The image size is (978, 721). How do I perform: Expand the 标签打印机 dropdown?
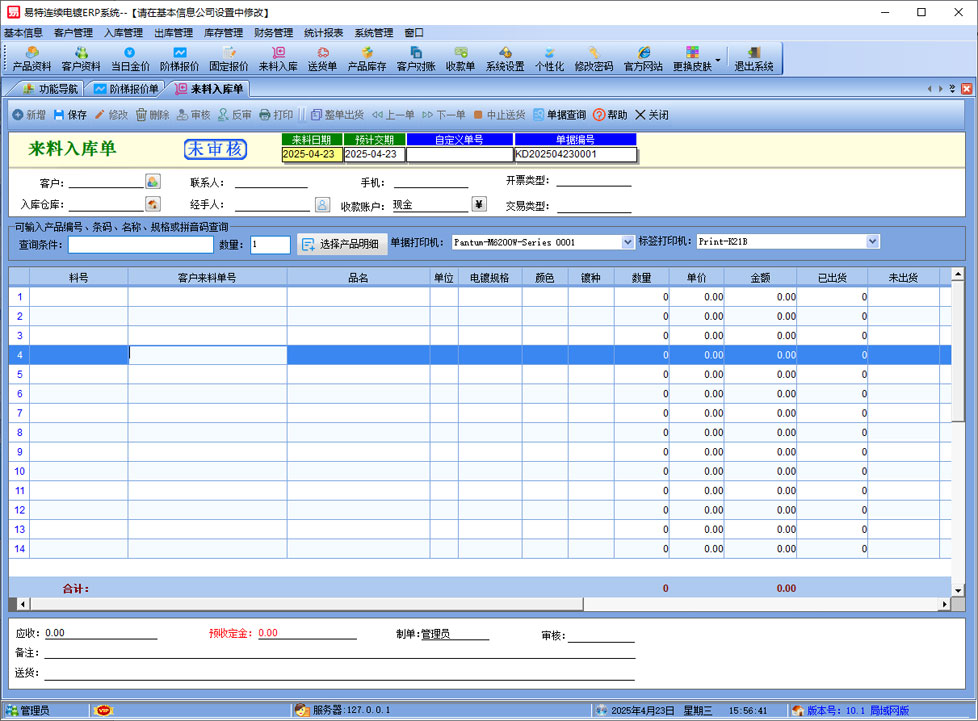coord(873,242)
